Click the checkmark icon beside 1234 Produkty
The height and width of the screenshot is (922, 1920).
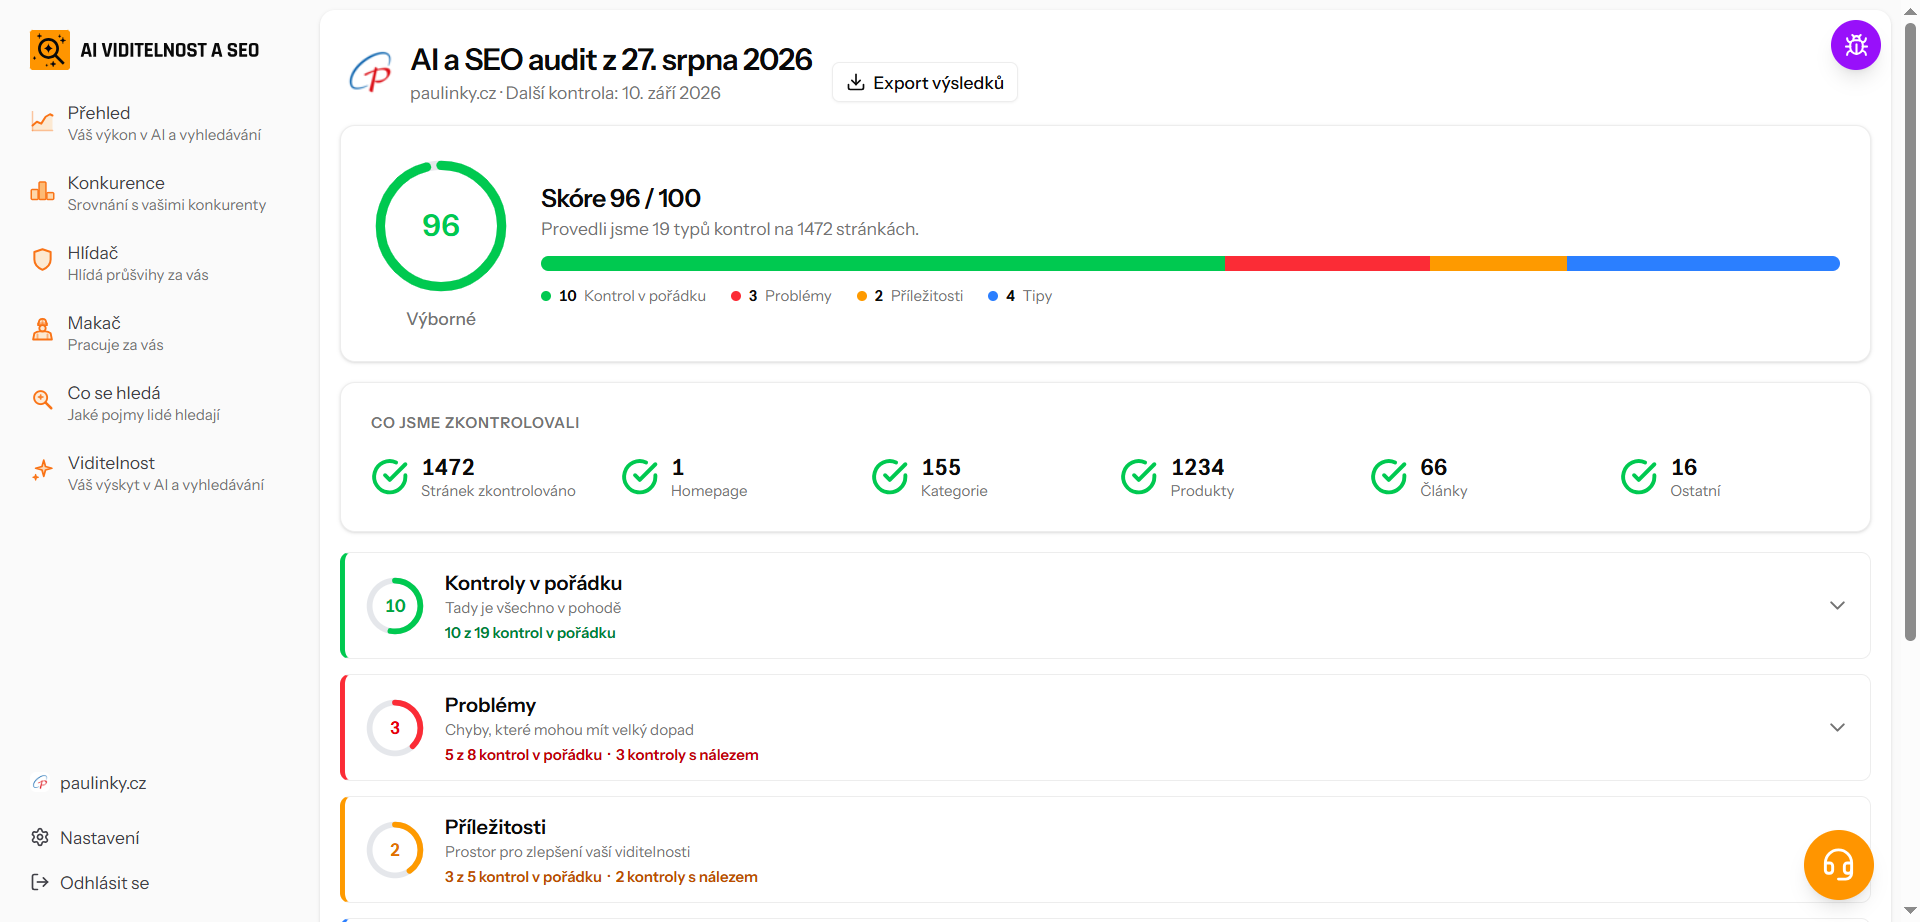click(1139, 477)
